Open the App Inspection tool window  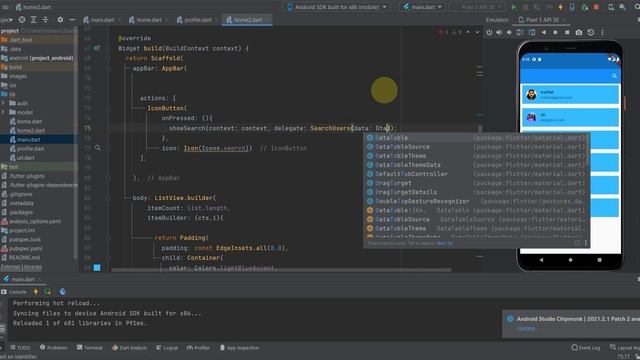pyautogui.click(x=239, y=348)
